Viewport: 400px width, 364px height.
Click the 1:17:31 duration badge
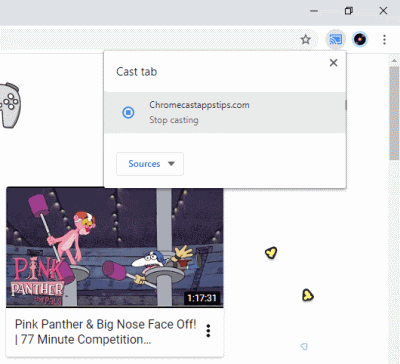(202, 298)
